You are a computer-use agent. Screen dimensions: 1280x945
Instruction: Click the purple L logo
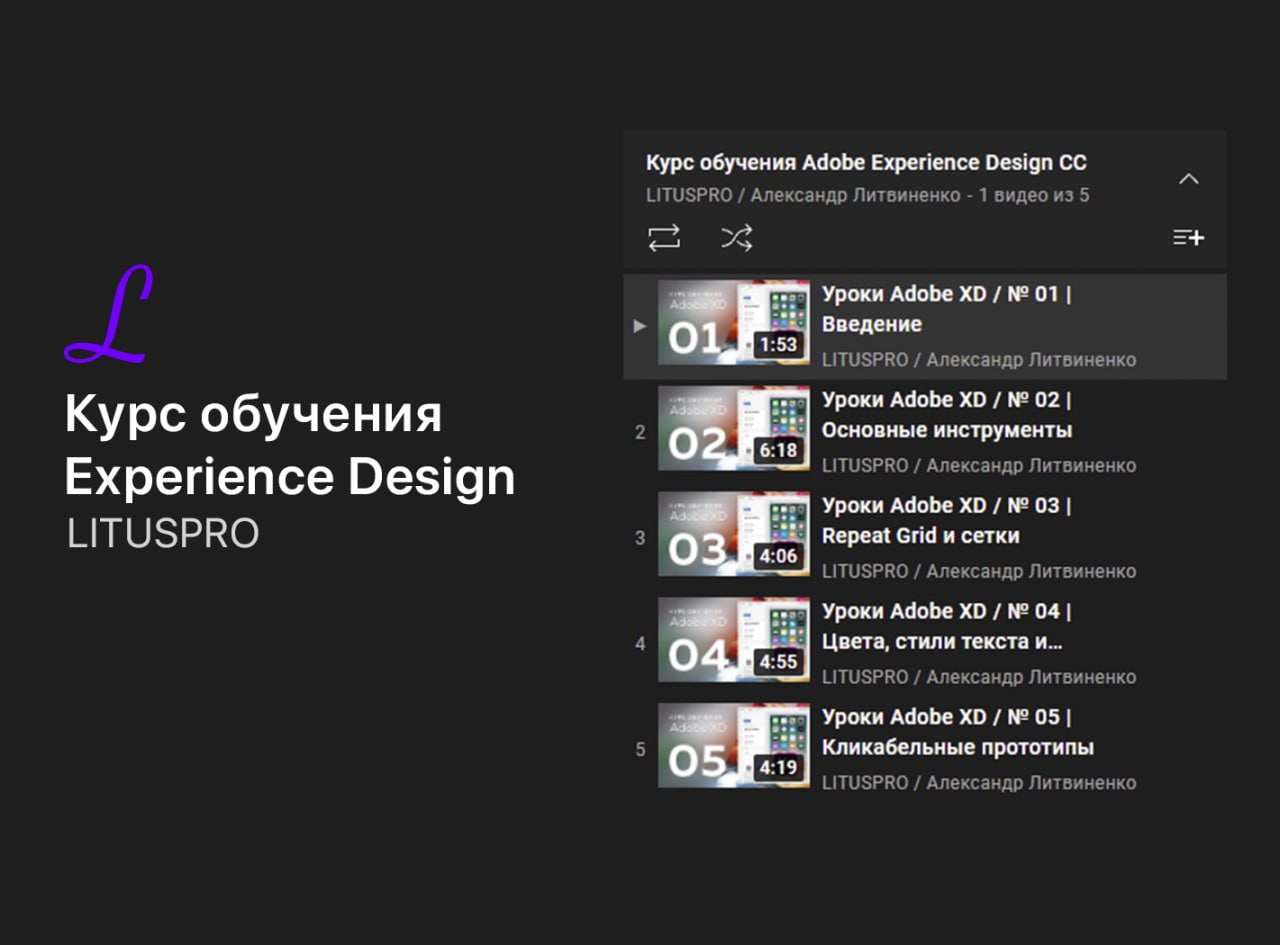click(x=109, y=314)
